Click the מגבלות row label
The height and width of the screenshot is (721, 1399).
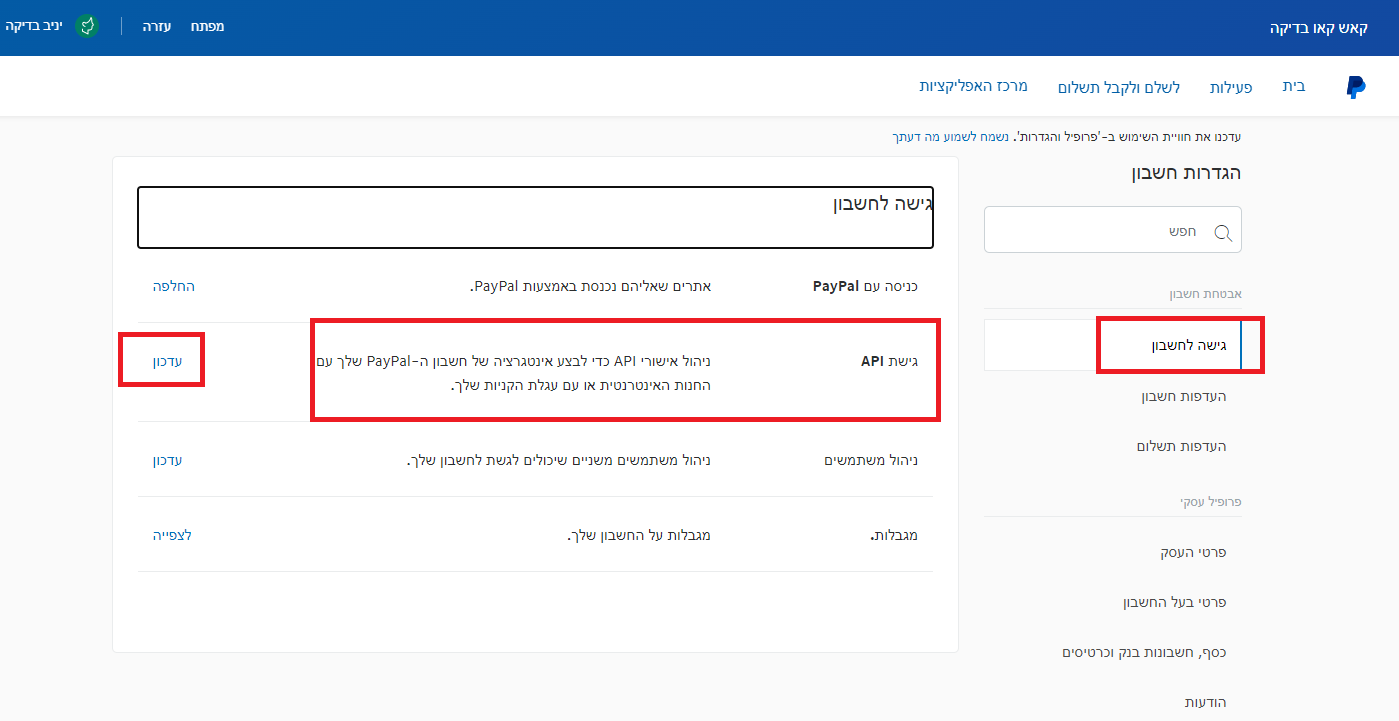coord(894,535)
